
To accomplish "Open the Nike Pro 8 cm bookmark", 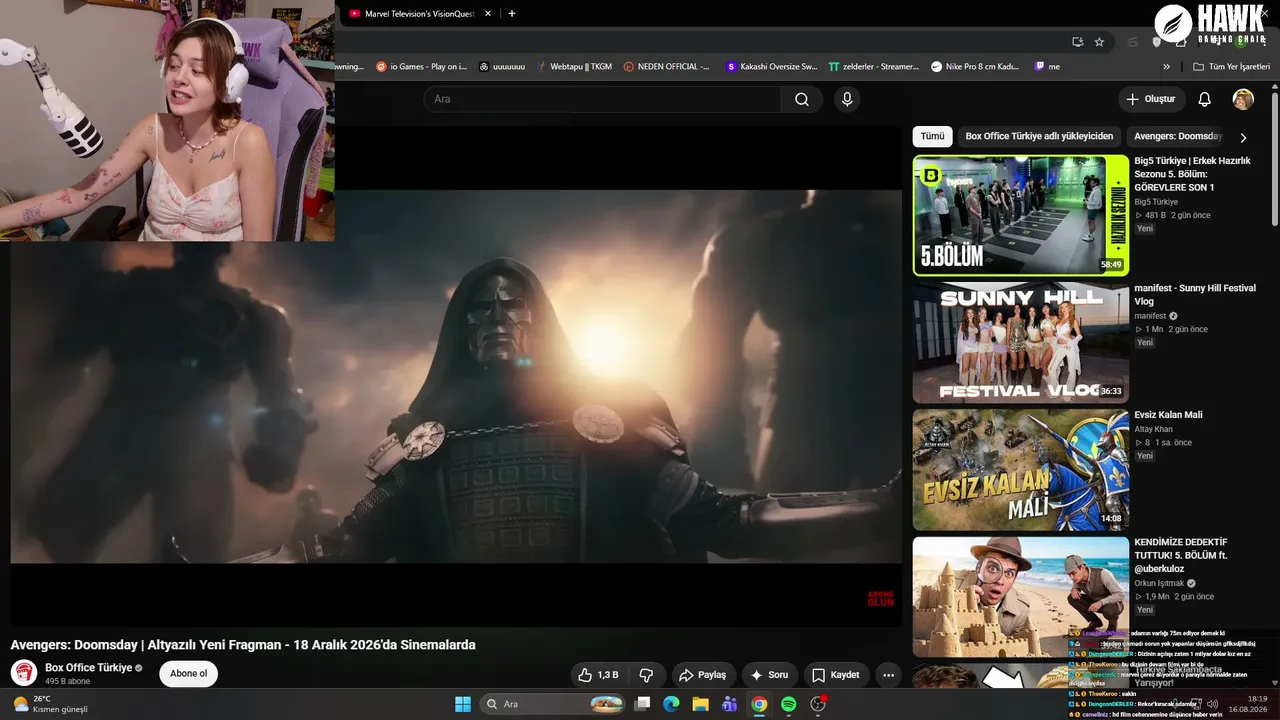I will pyautogui.click(x=975, y=67).
